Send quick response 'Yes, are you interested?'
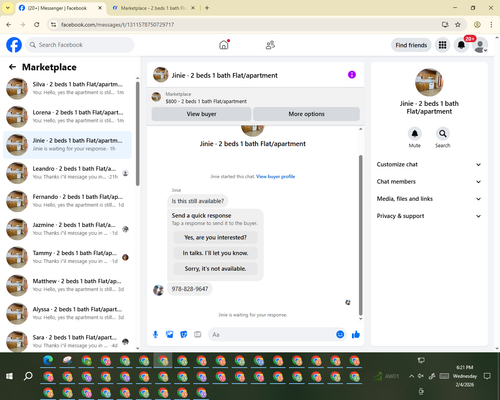 215,237
